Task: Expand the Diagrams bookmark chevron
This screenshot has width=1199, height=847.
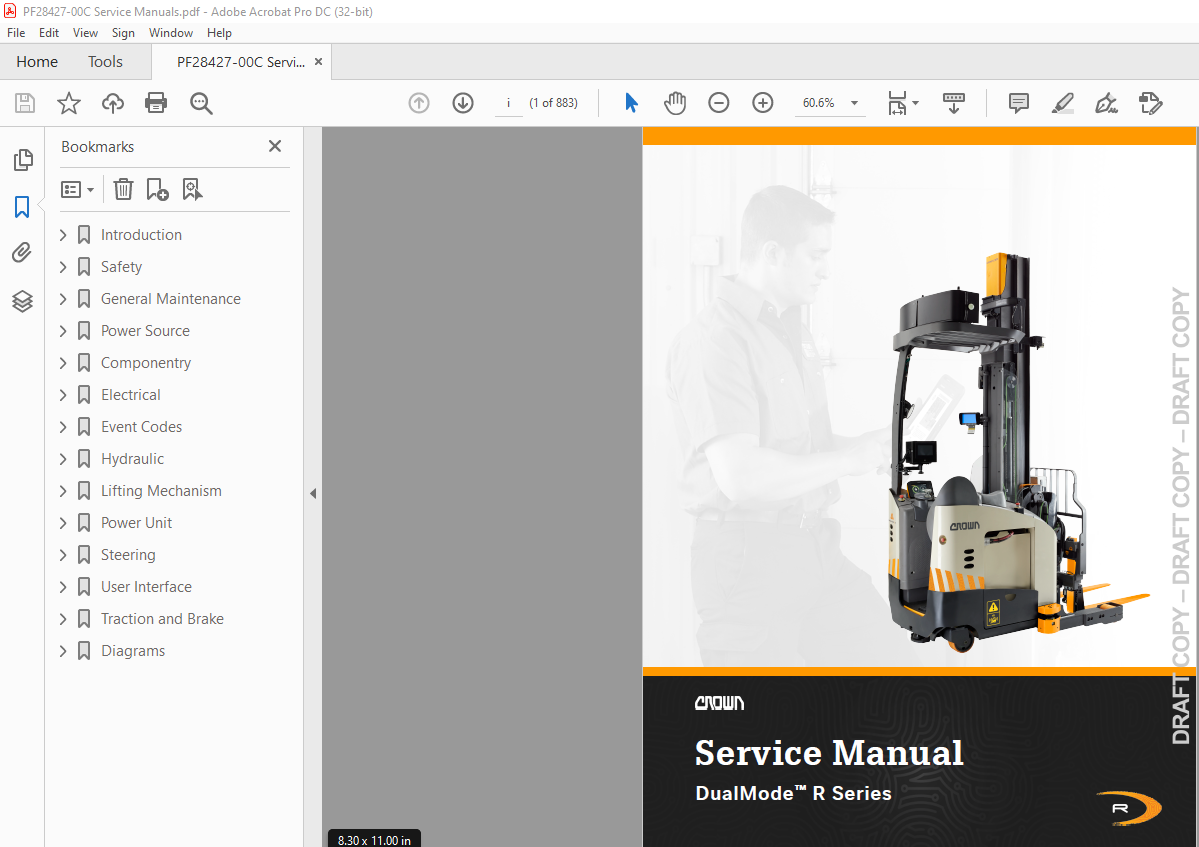Action: click(x=63, y=651)
